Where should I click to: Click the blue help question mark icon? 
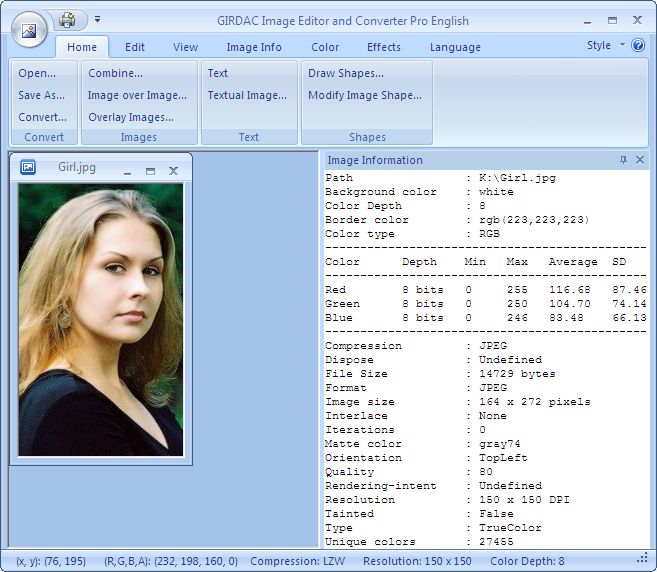[638, 45]
